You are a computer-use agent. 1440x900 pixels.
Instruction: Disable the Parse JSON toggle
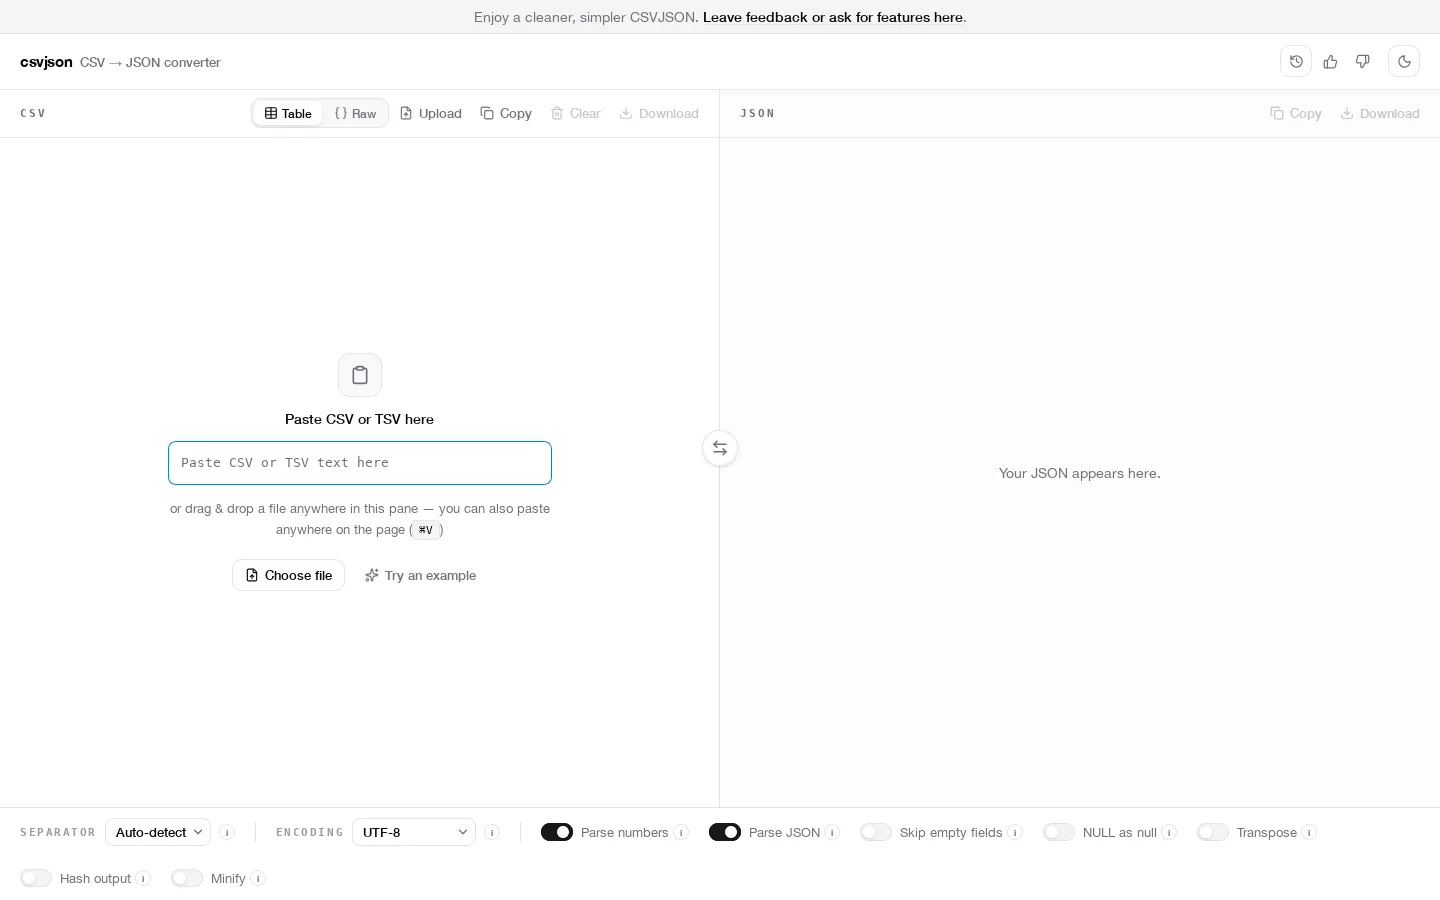(725, 832)
